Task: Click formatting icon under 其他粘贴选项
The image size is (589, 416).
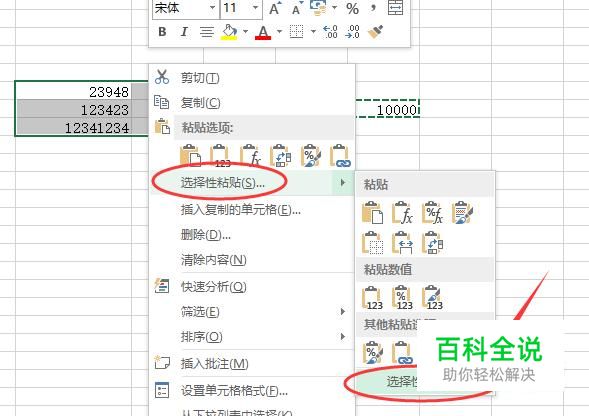Action: pyautogui.click(x=372, y=352)
